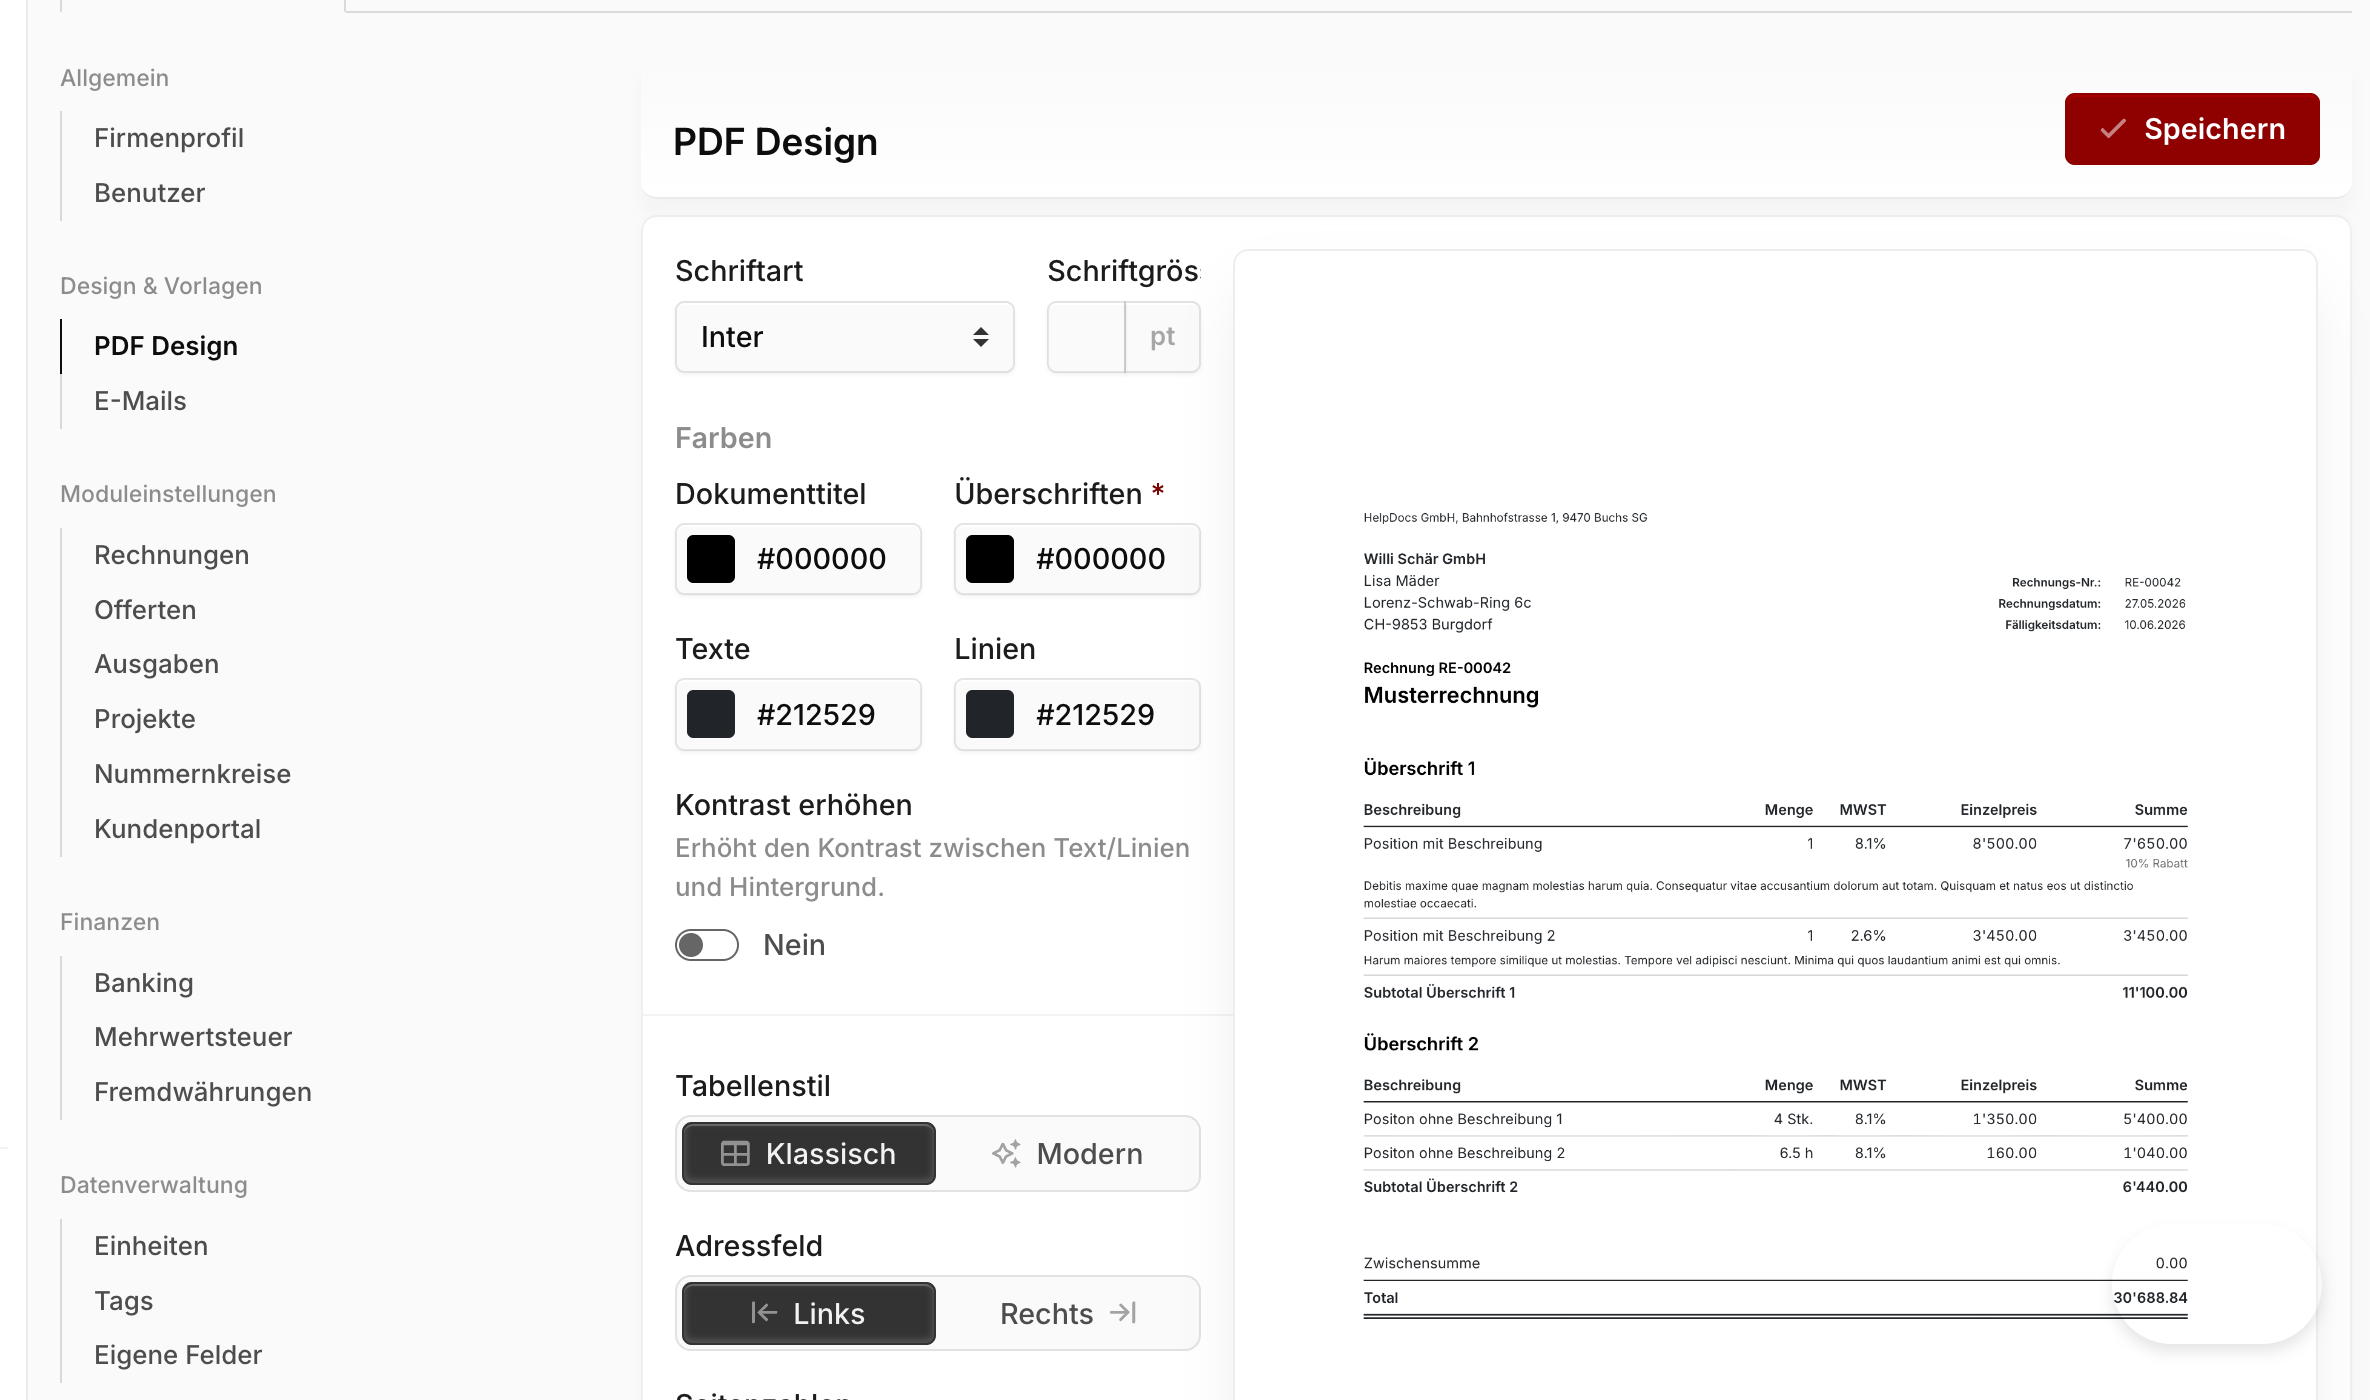
Task: Open Fremdwährungen settings
Action: [x=203, y=1092]
